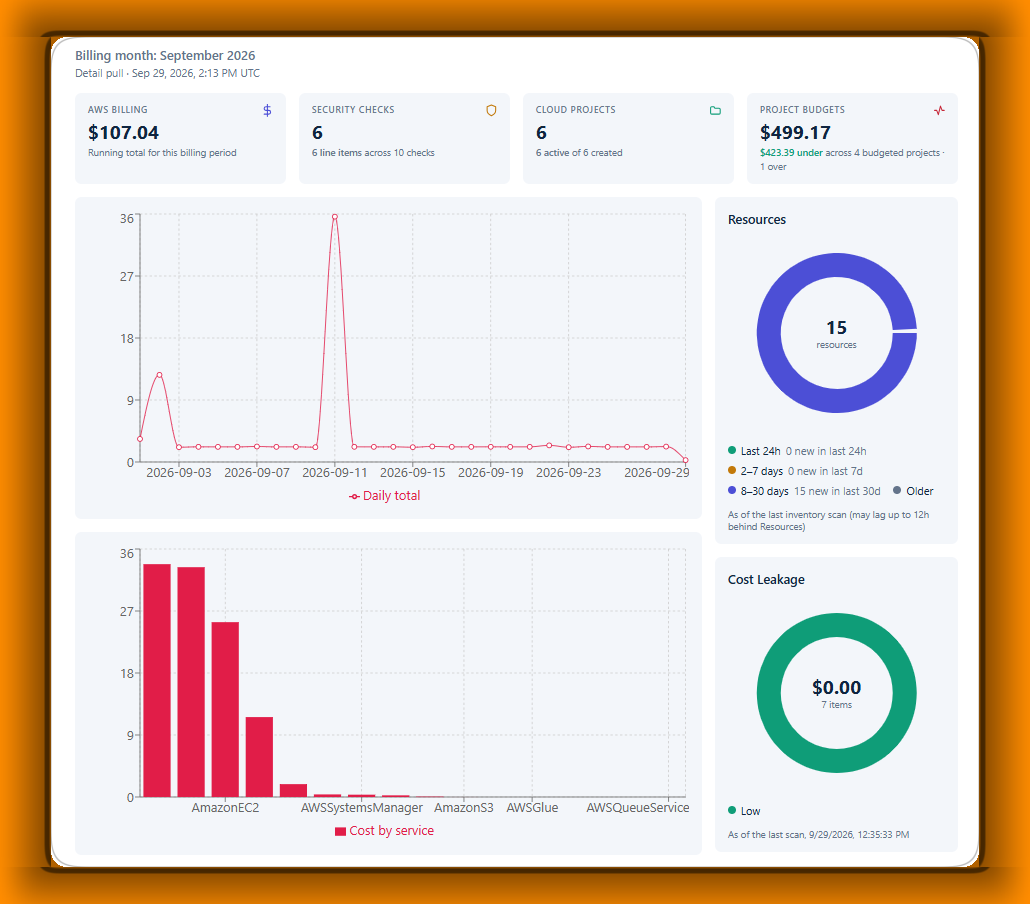
Task: Click "6 active of 6 created" text
Action: pos(579,152)
